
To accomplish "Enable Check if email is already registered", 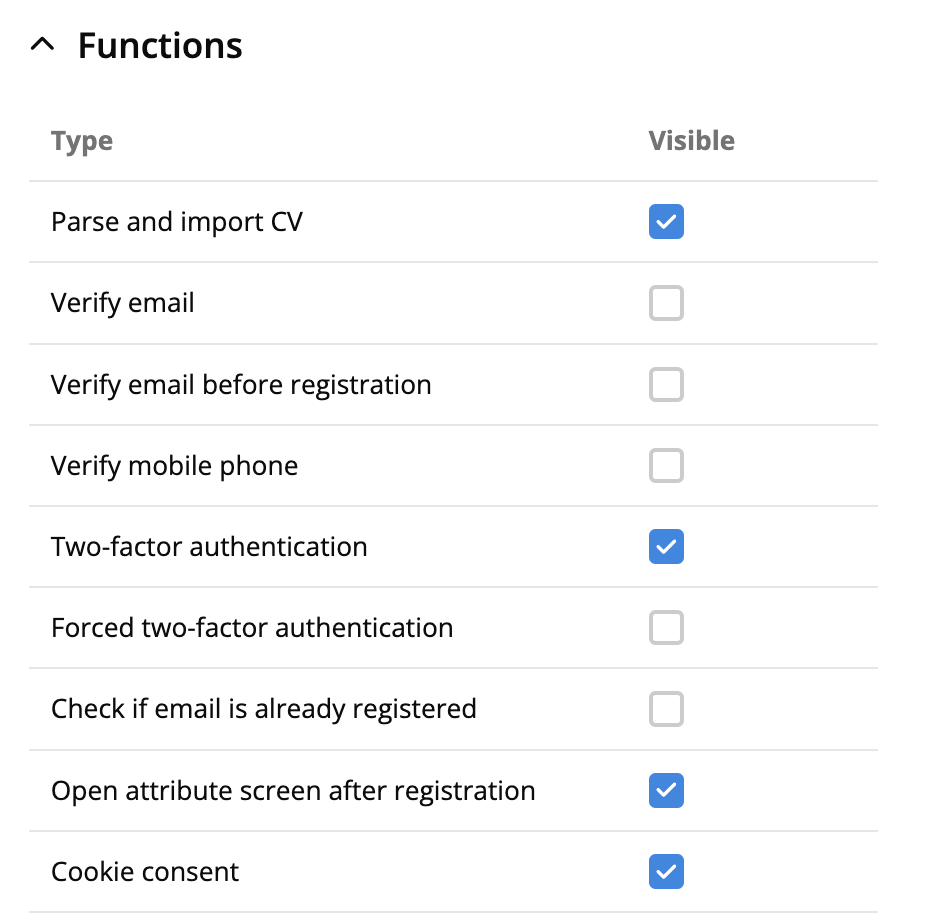I will (x=666, y=709).
